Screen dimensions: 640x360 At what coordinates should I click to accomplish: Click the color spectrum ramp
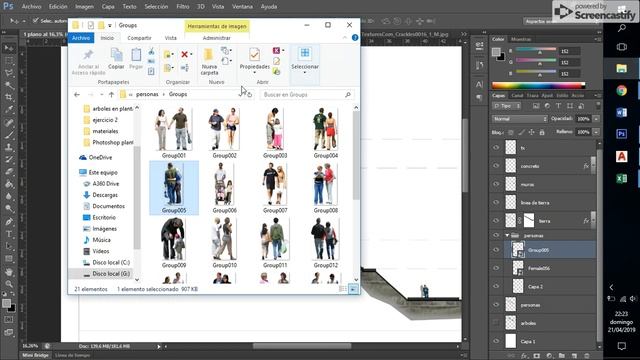coord(538,85)
